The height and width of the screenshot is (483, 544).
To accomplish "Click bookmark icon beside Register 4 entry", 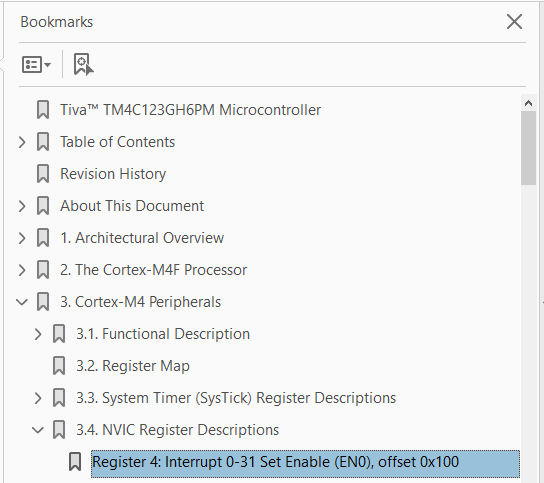I will [75, 462].
